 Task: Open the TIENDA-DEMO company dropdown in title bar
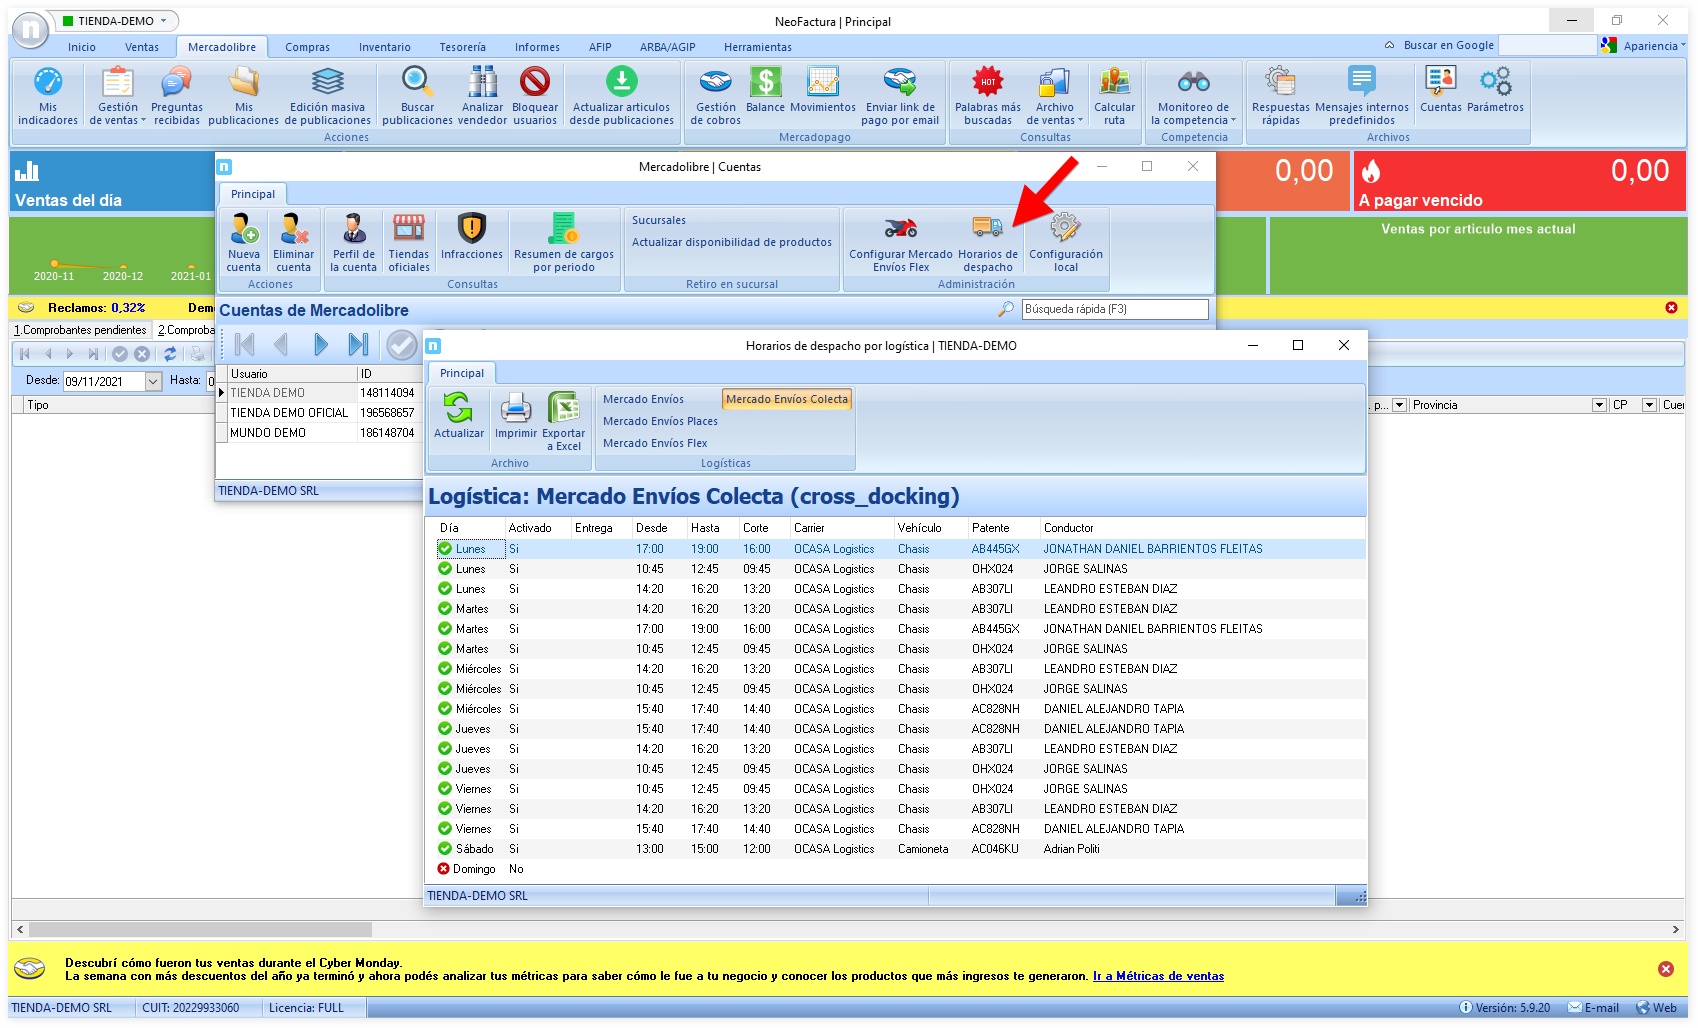click(x=163, y=21)
